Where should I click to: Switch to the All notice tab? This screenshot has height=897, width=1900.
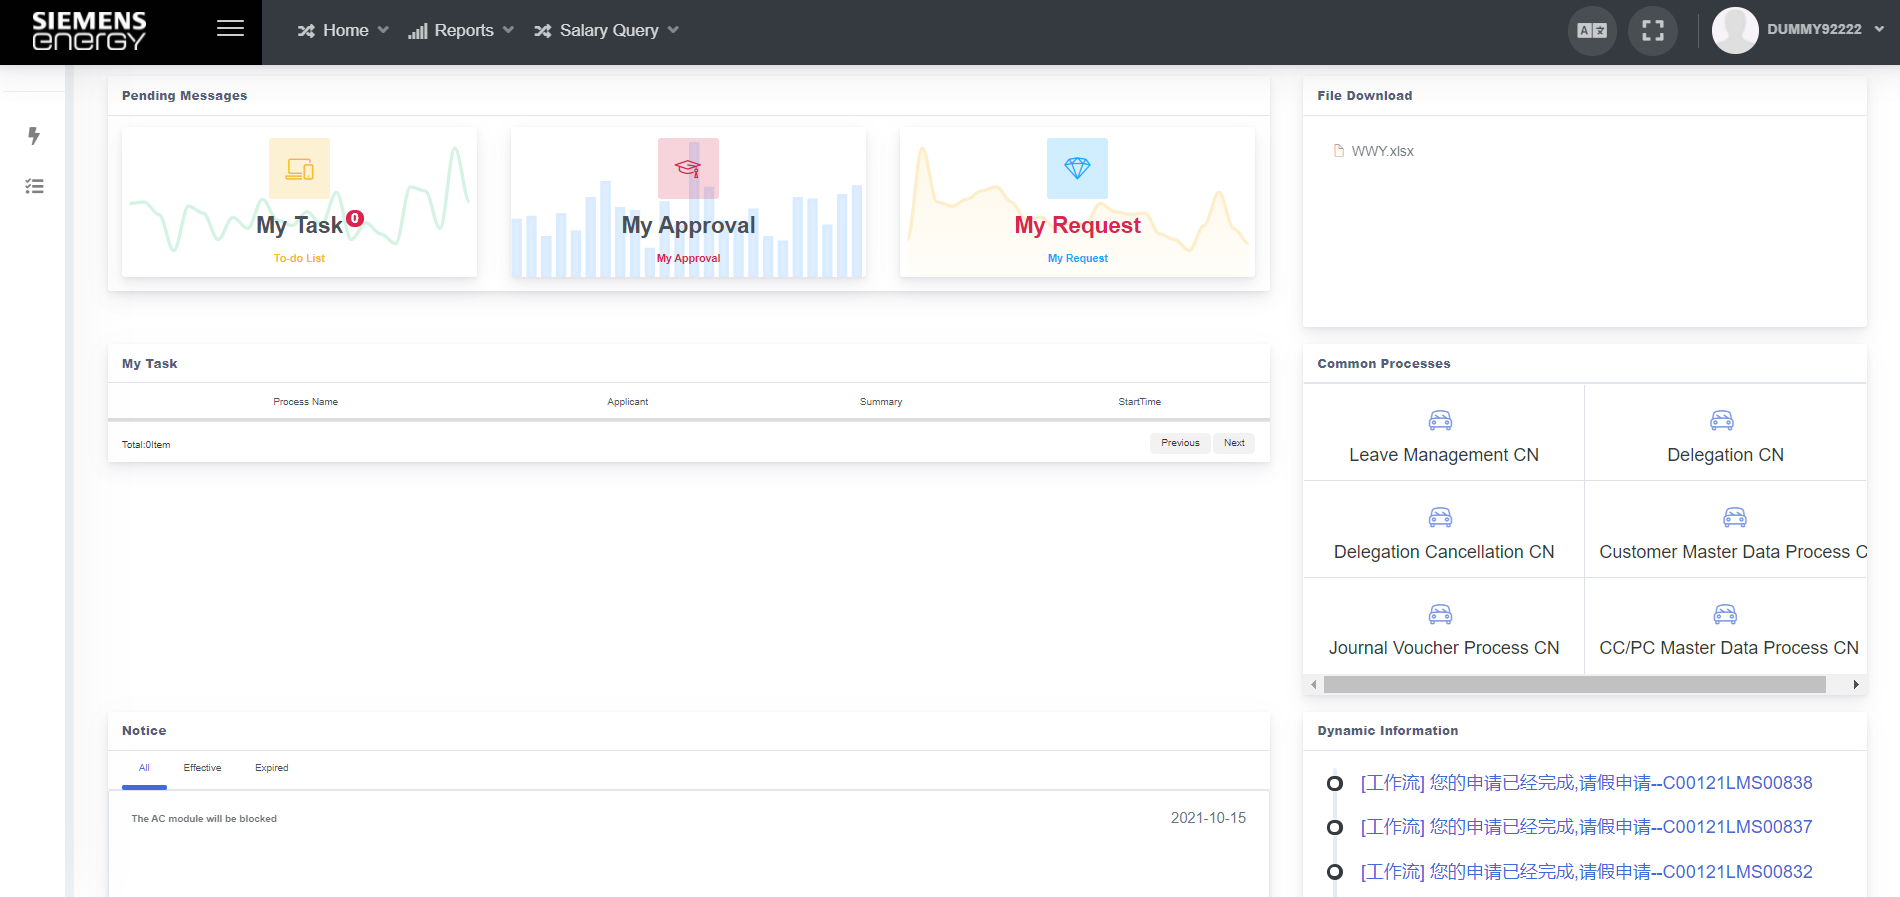point(144,768)
